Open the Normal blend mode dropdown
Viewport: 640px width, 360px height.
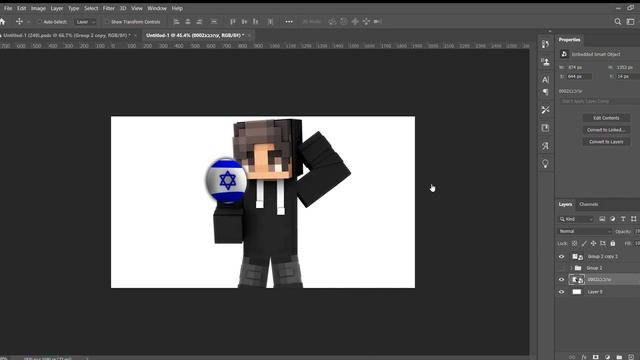coord(584,231)
